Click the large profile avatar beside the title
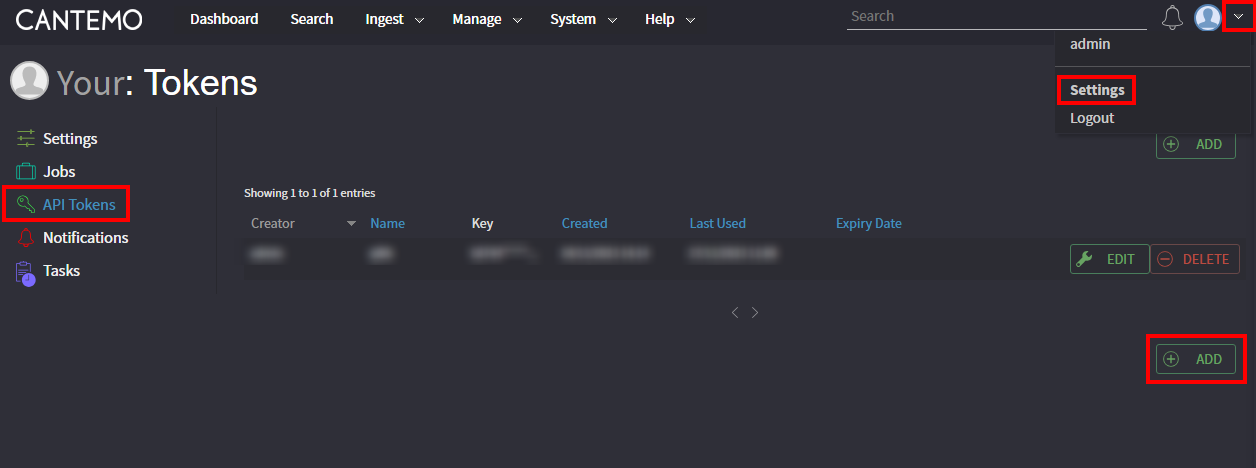The image size is (1256, 468). click(x=29, y=81)
